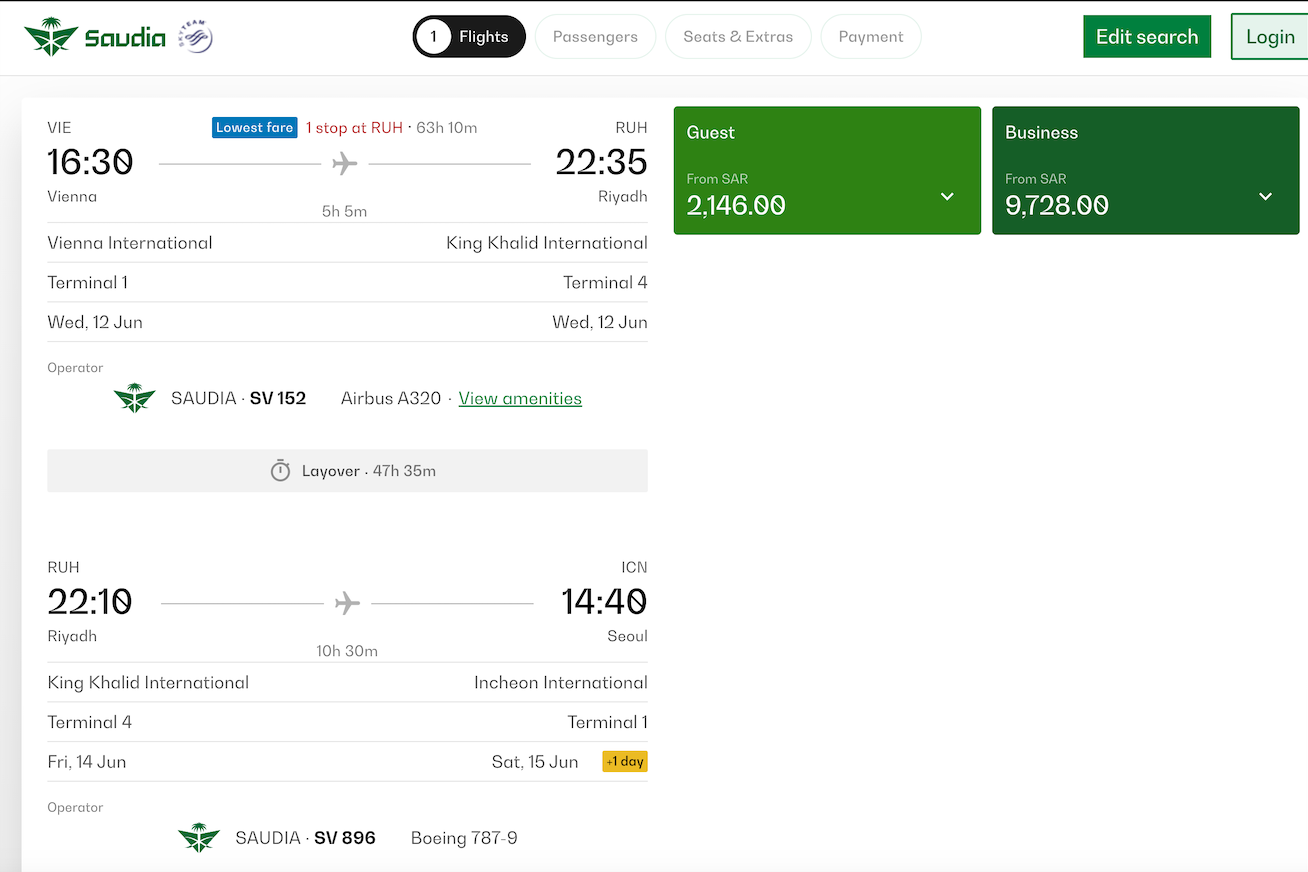Click the Saudia operator logo beside SV 152
The image size is (1308, 872).
coord(135,398)
